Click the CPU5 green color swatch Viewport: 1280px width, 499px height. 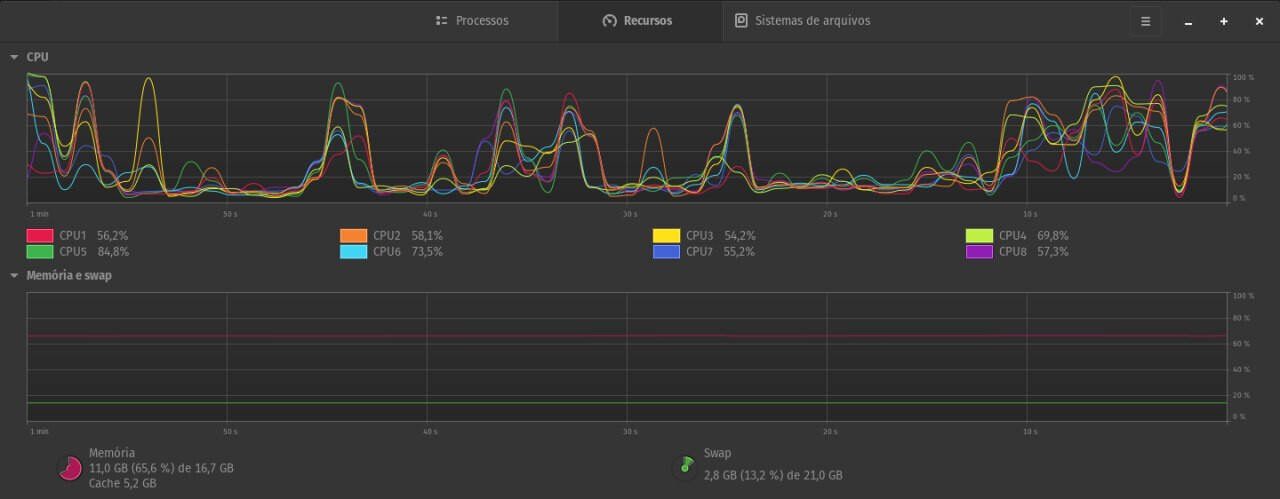click(x=39, y=252)
